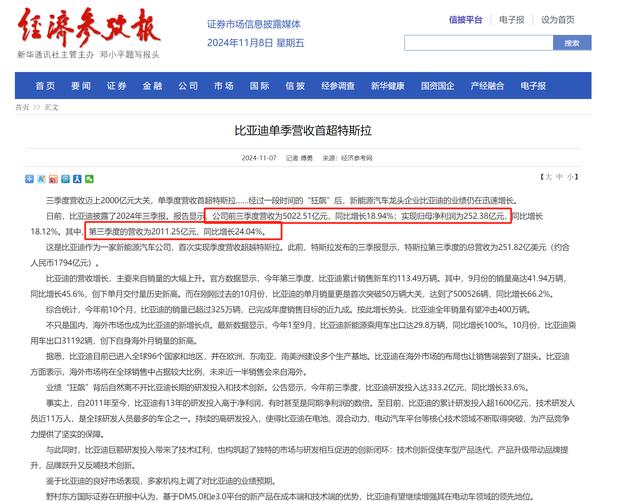
Task: Open the 新华健康 section
Action: 388,86
